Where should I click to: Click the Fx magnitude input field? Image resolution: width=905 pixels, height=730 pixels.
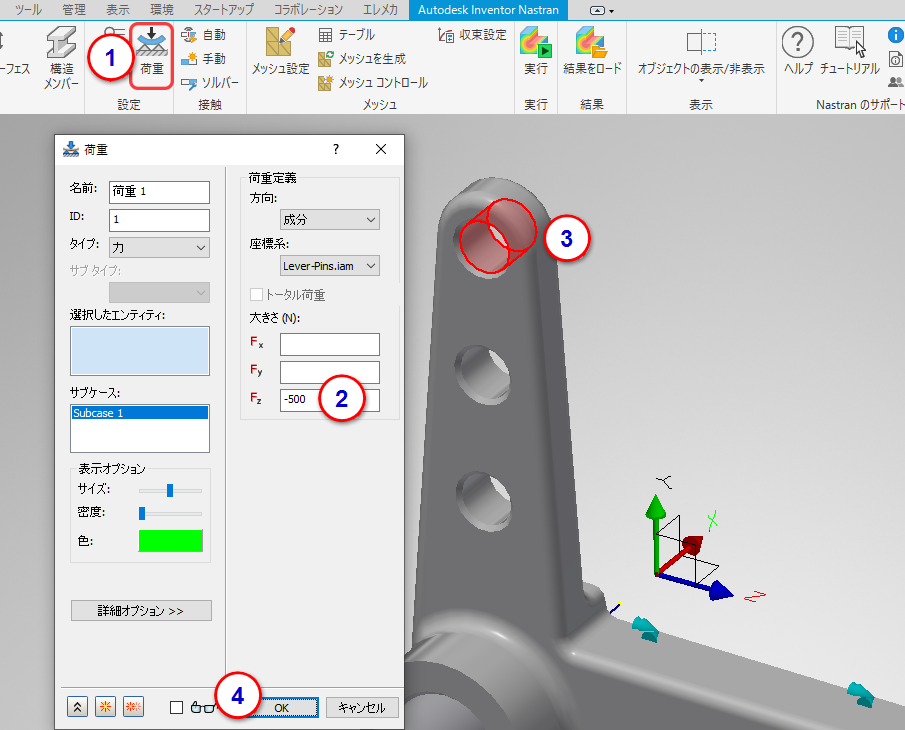pos(330,344)
